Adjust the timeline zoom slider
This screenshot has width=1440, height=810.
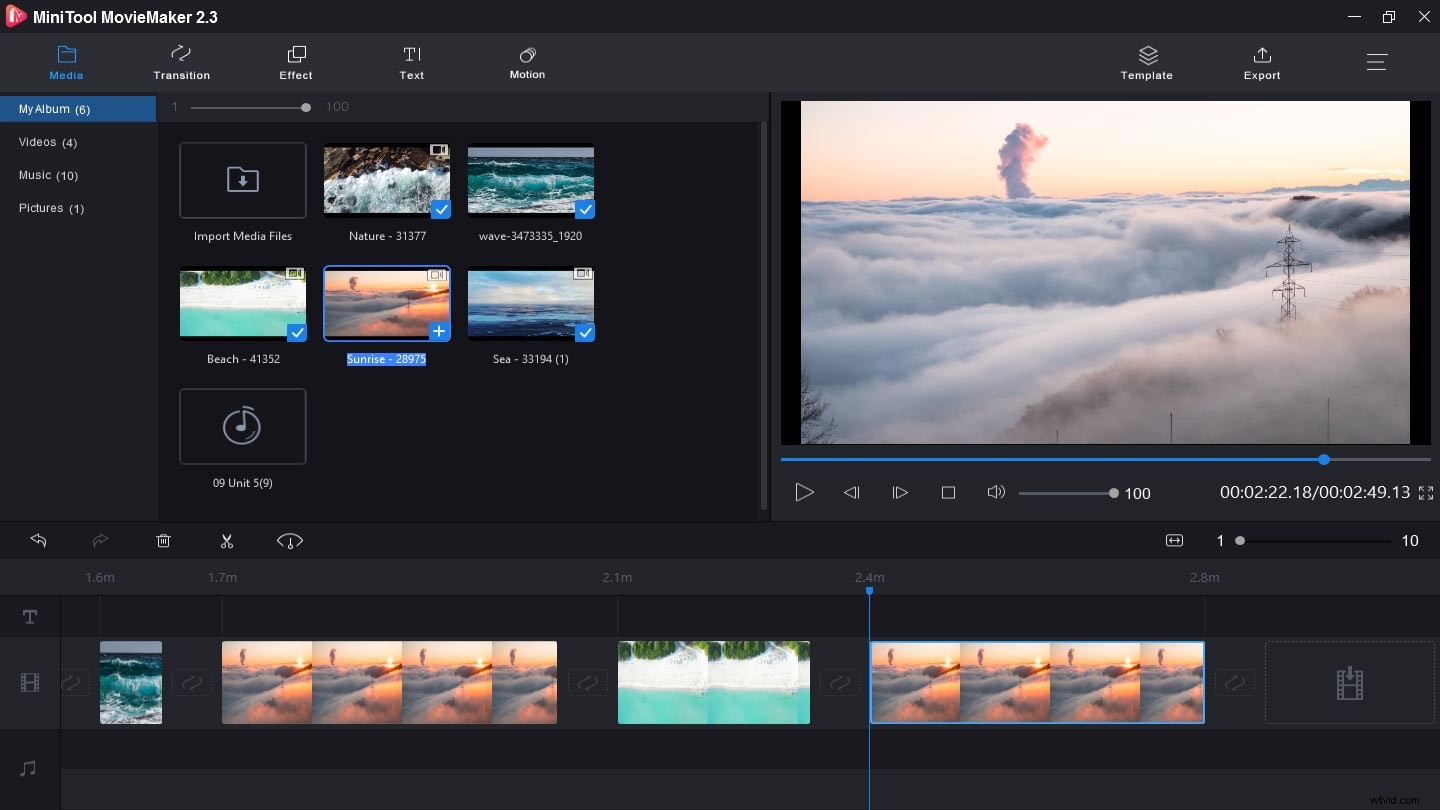[1240, 540]
